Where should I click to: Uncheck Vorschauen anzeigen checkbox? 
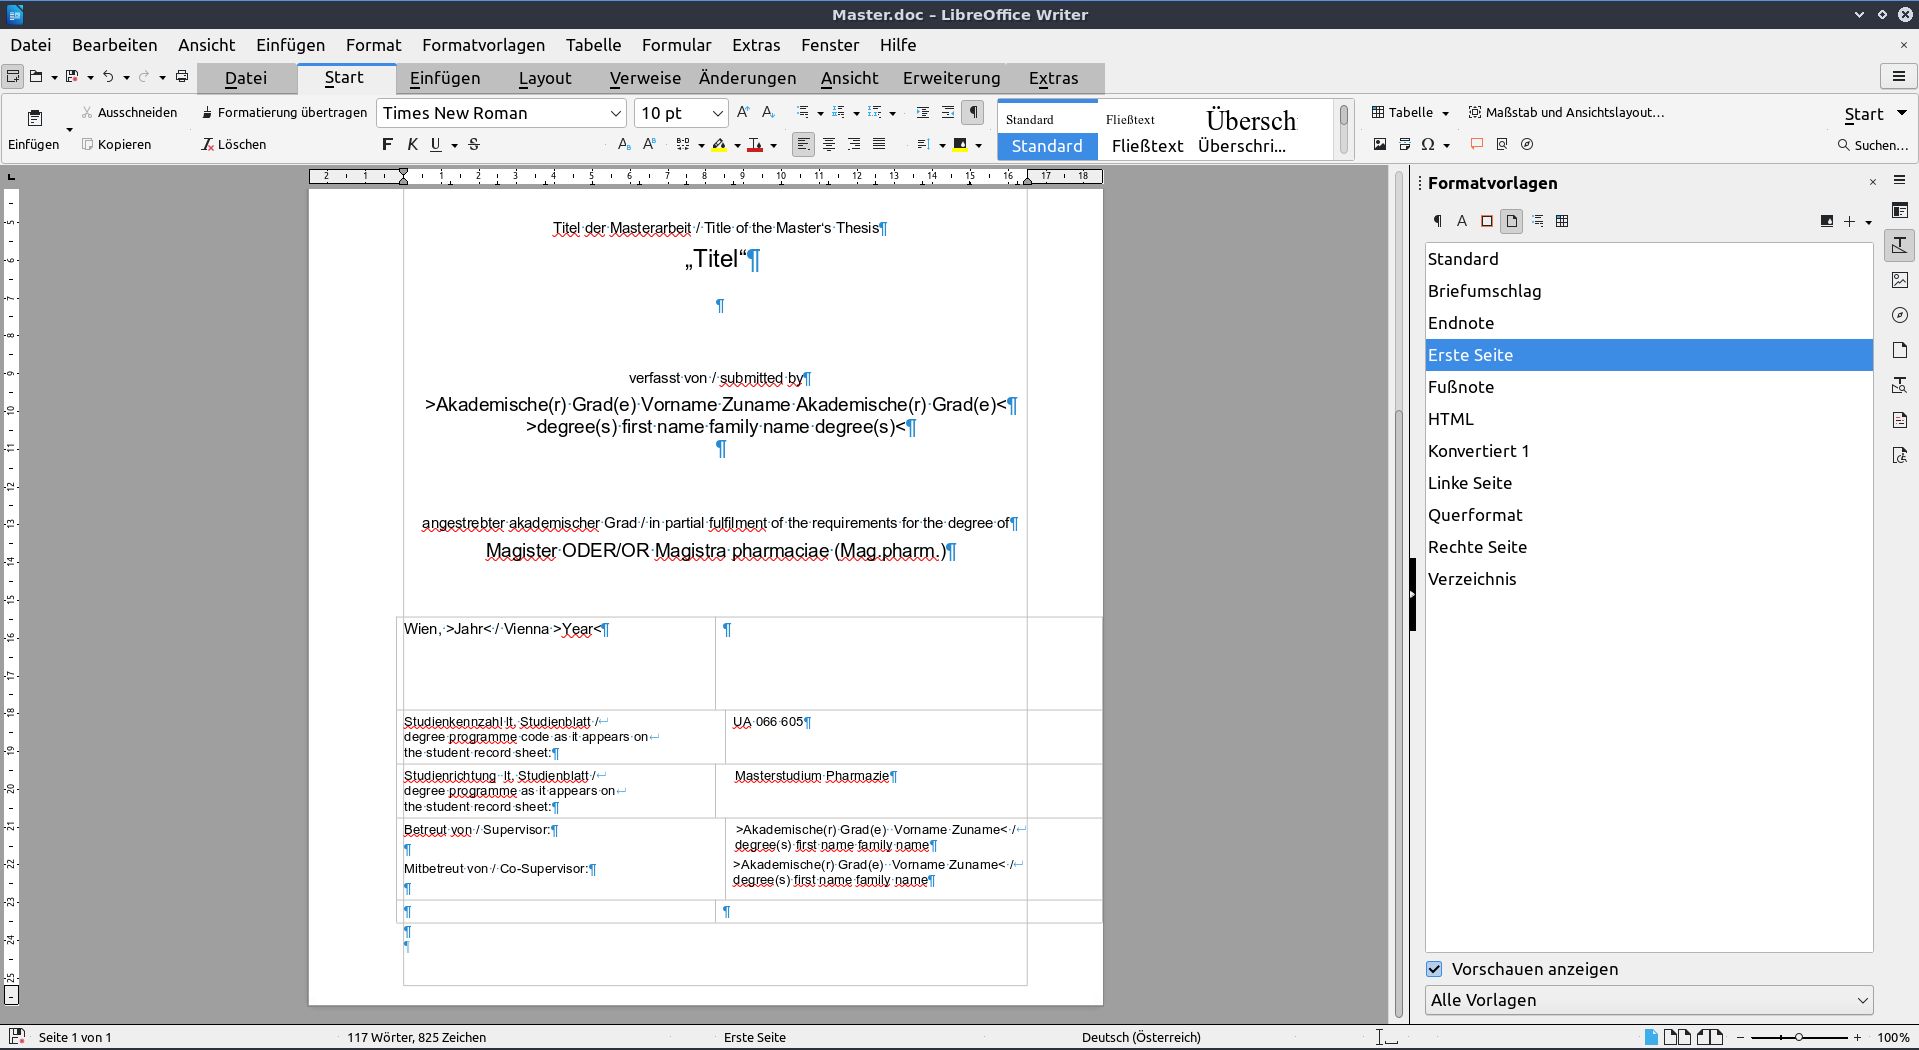1435,969
